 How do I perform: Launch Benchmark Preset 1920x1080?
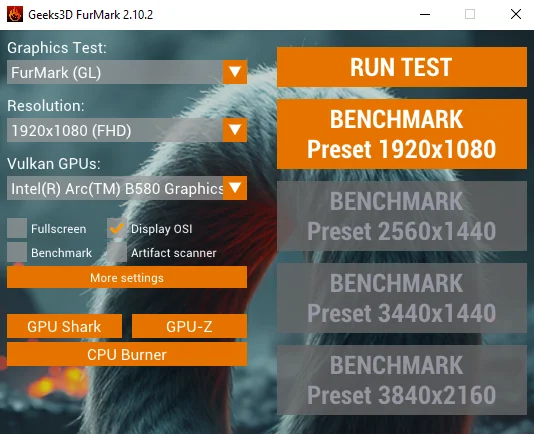click(402, 134)
